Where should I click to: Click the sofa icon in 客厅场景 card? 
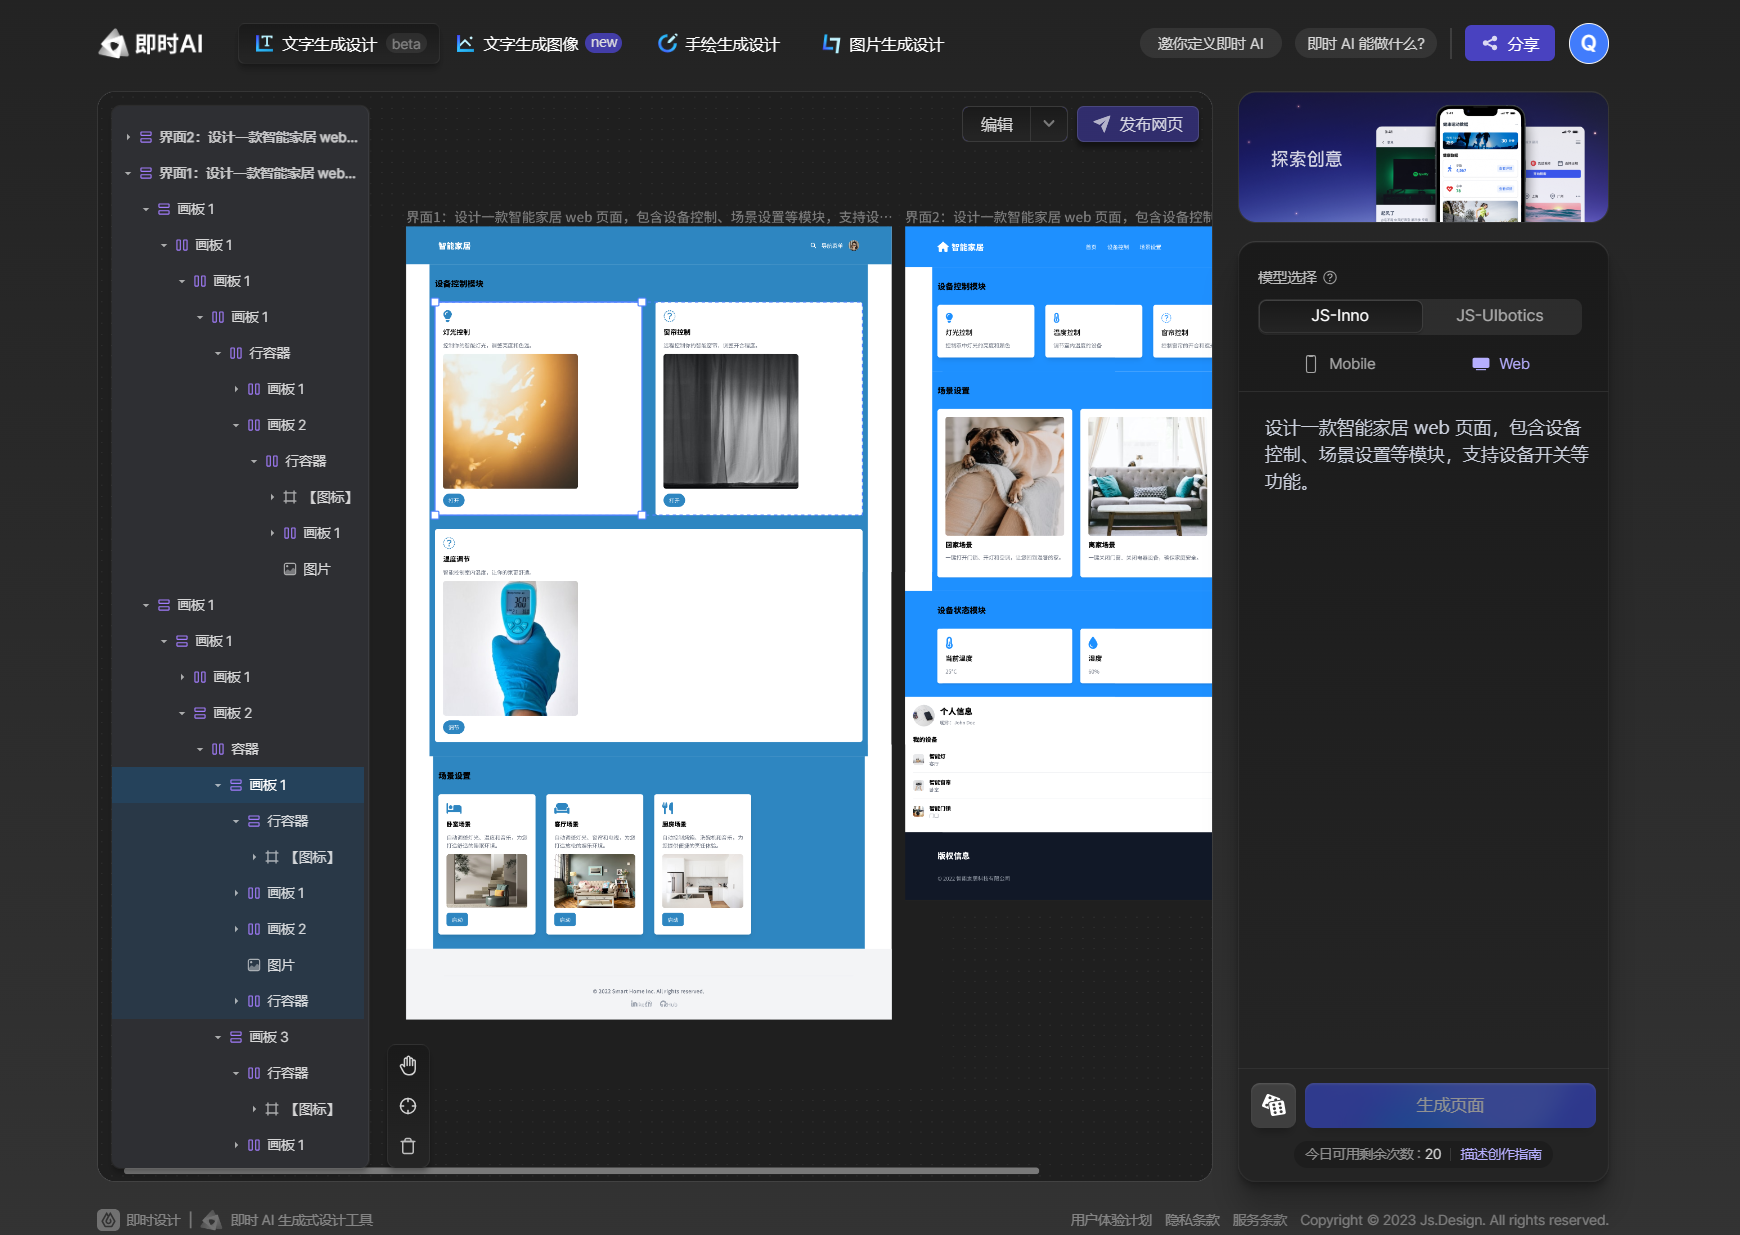(x=562, y=808)
